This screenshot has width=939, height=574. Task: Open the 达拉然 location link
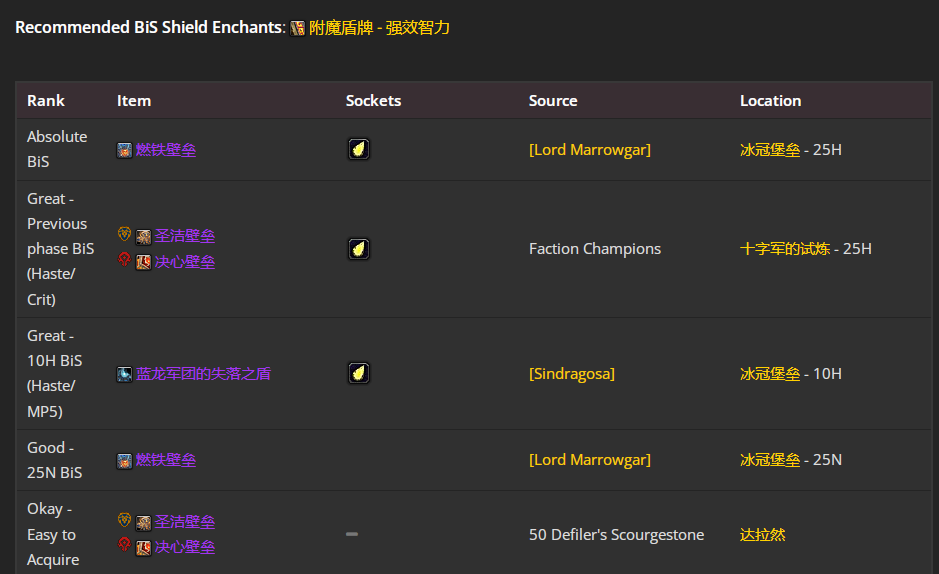coord(762,535)
